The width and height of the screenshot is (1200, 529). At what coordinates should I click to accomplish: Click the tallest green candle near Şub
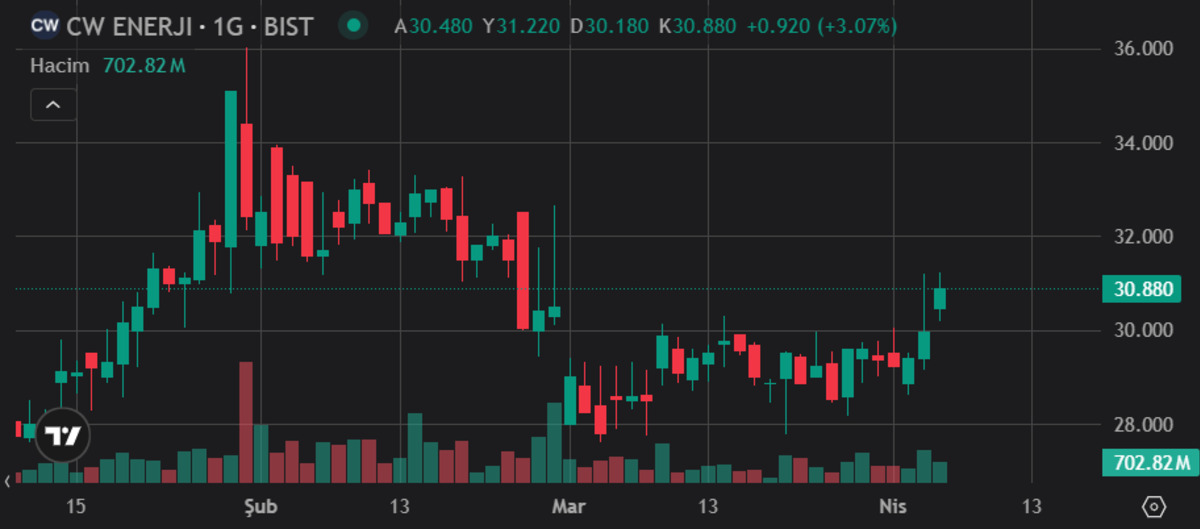click(x=231, y=168)
